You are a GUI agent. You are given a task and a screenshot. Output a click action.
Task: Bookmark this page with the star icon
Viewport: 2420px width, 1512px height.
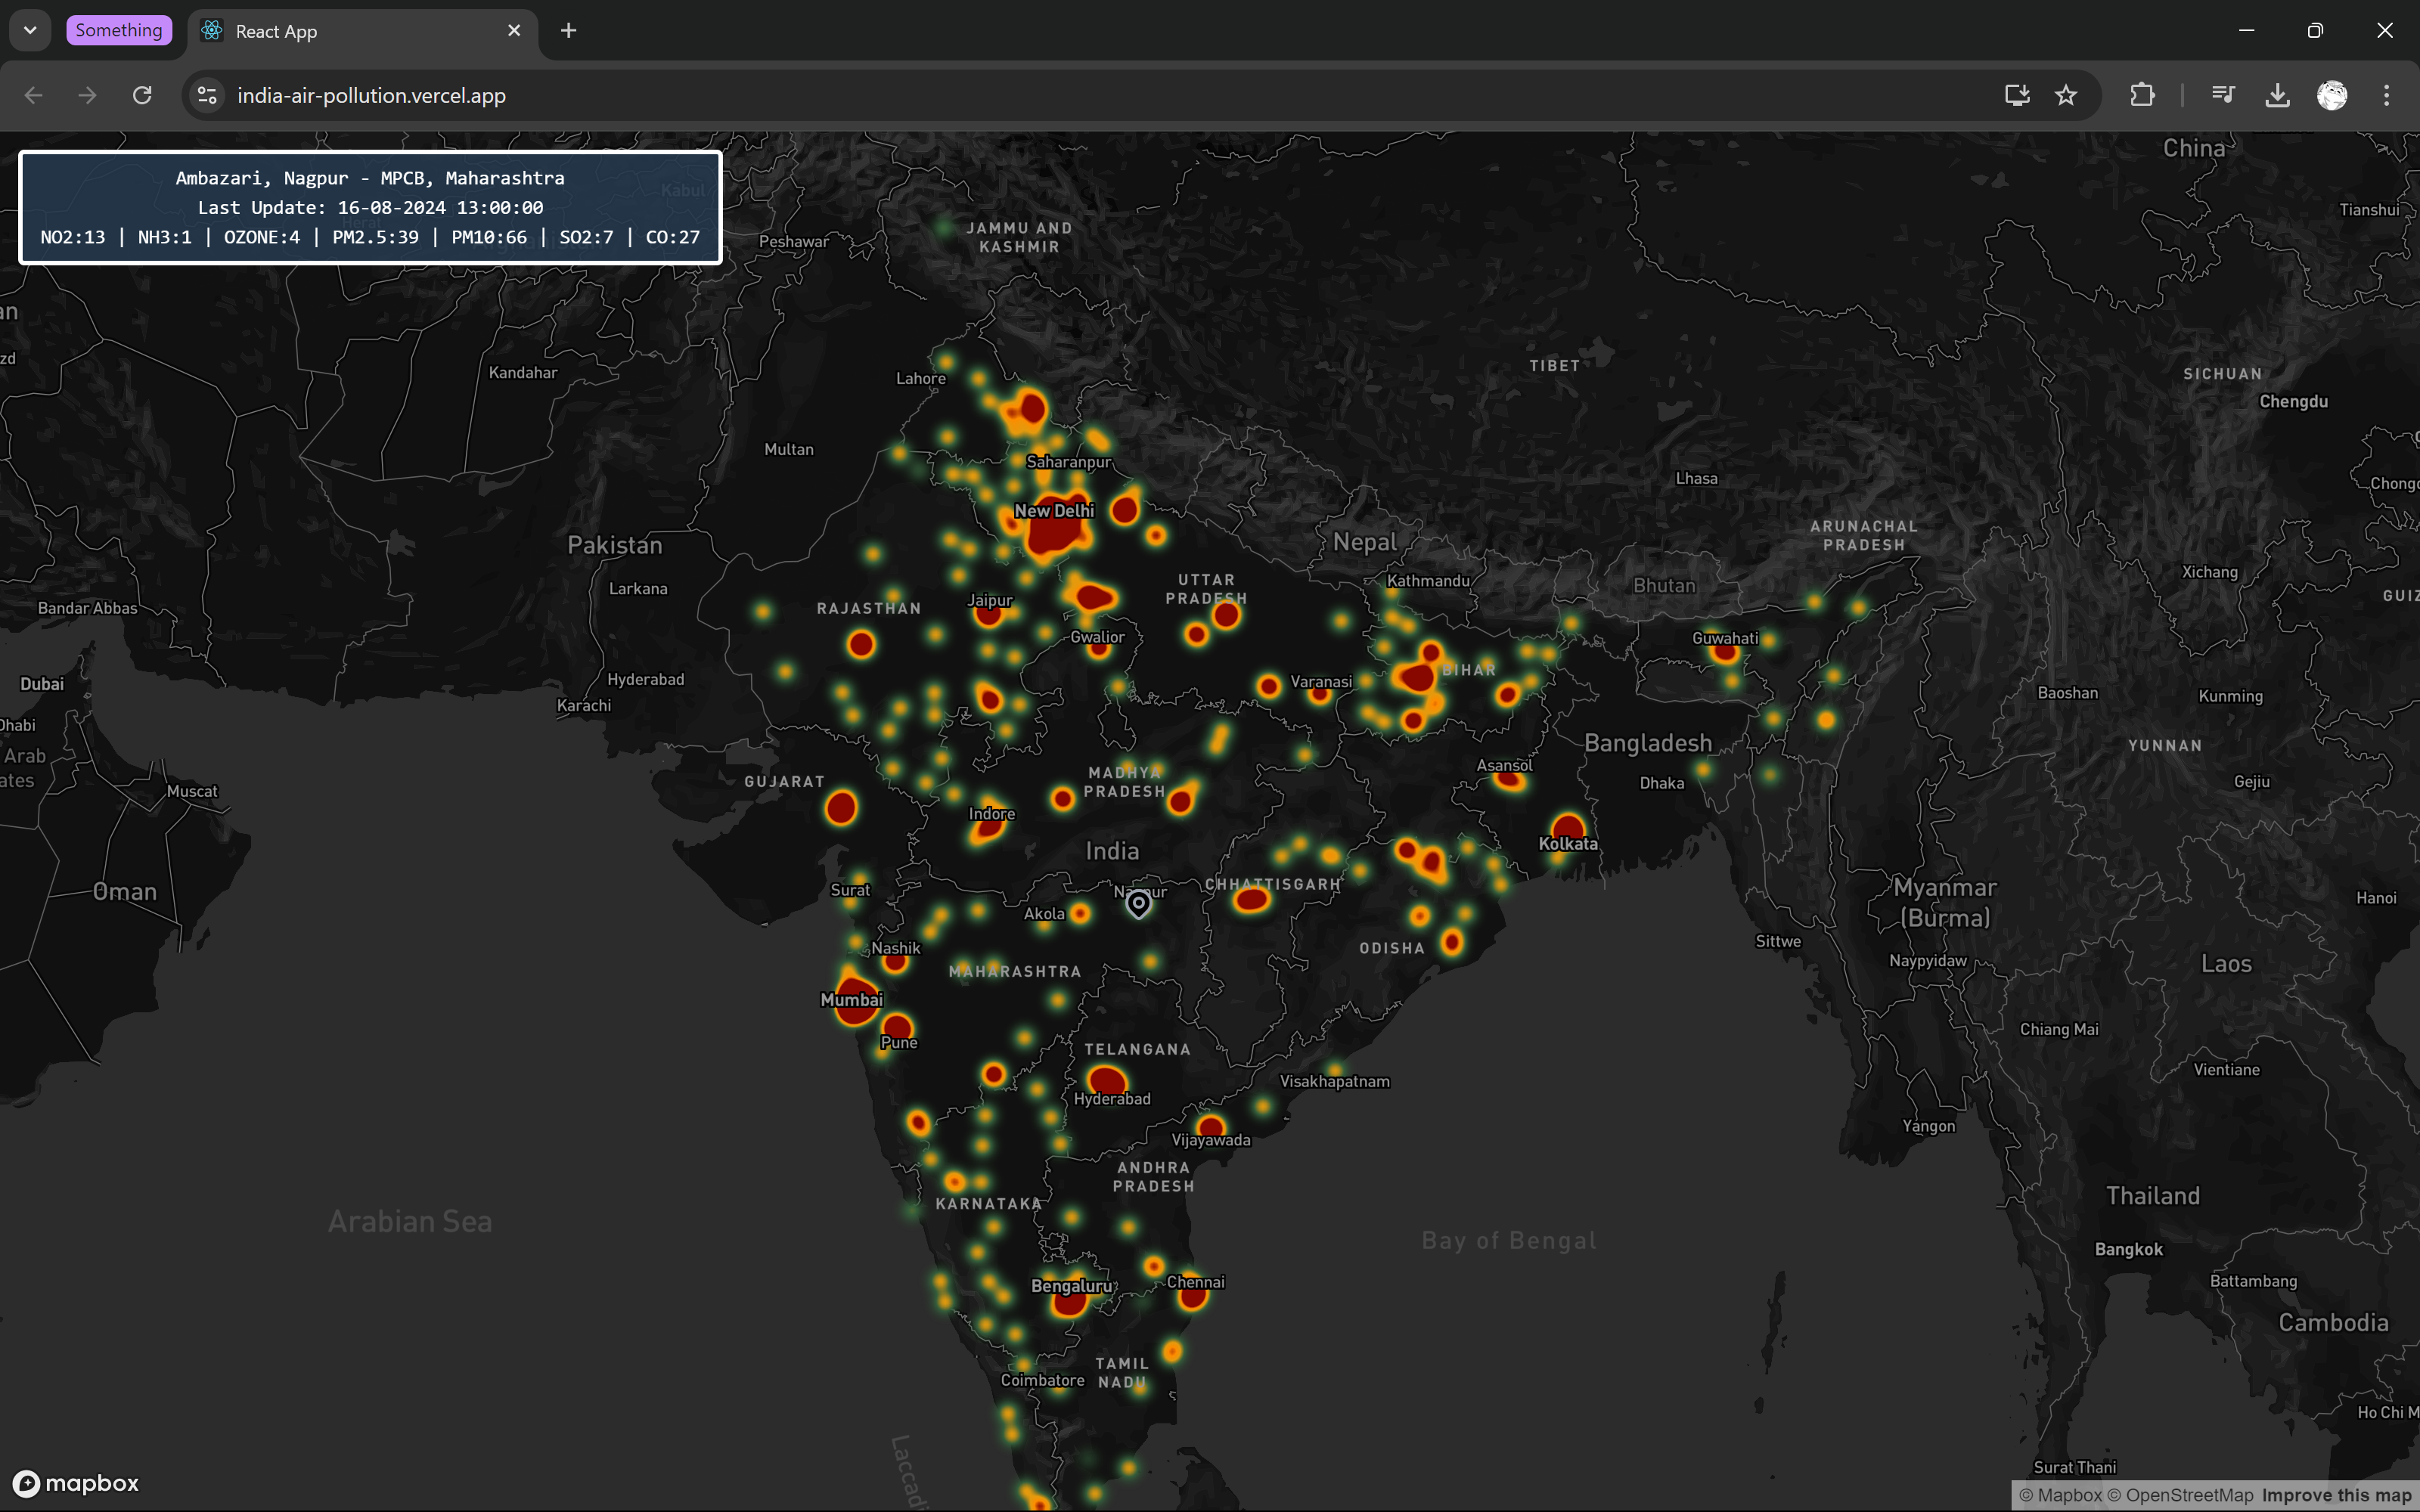pyautogui.click(x=2066, y=95)
